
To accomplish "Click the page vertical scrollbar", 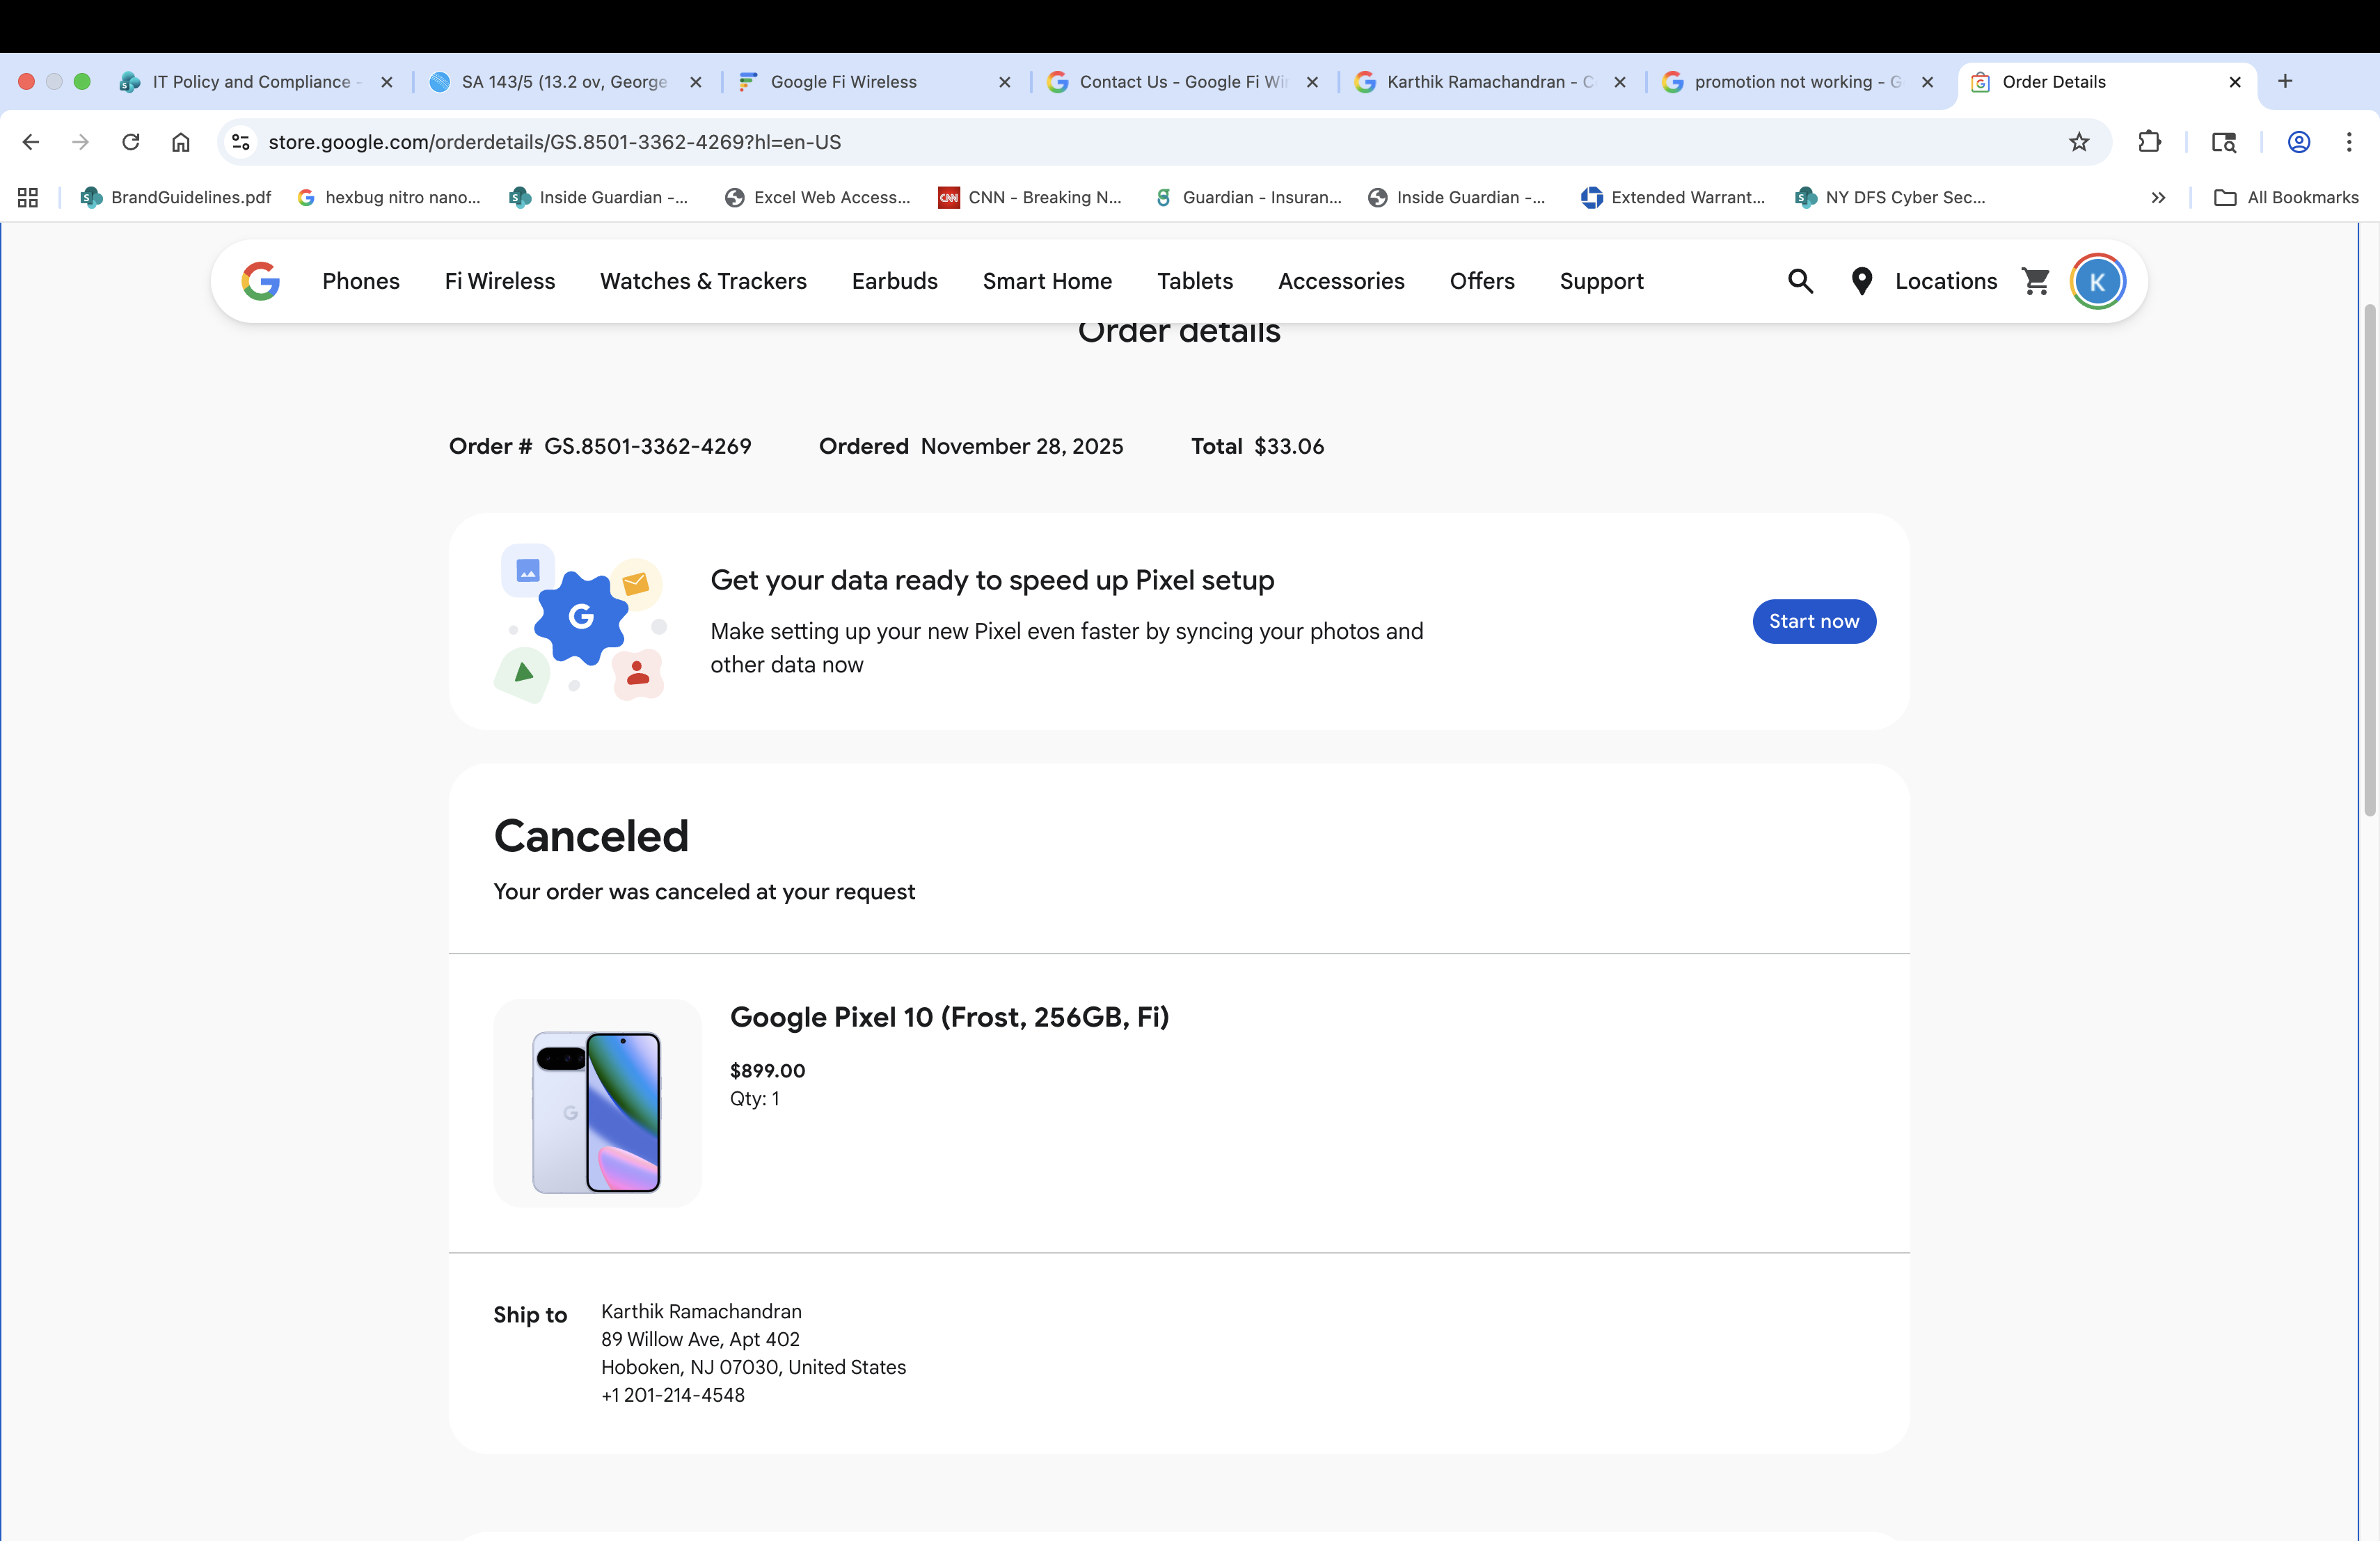I will [x=2369, y=560].
